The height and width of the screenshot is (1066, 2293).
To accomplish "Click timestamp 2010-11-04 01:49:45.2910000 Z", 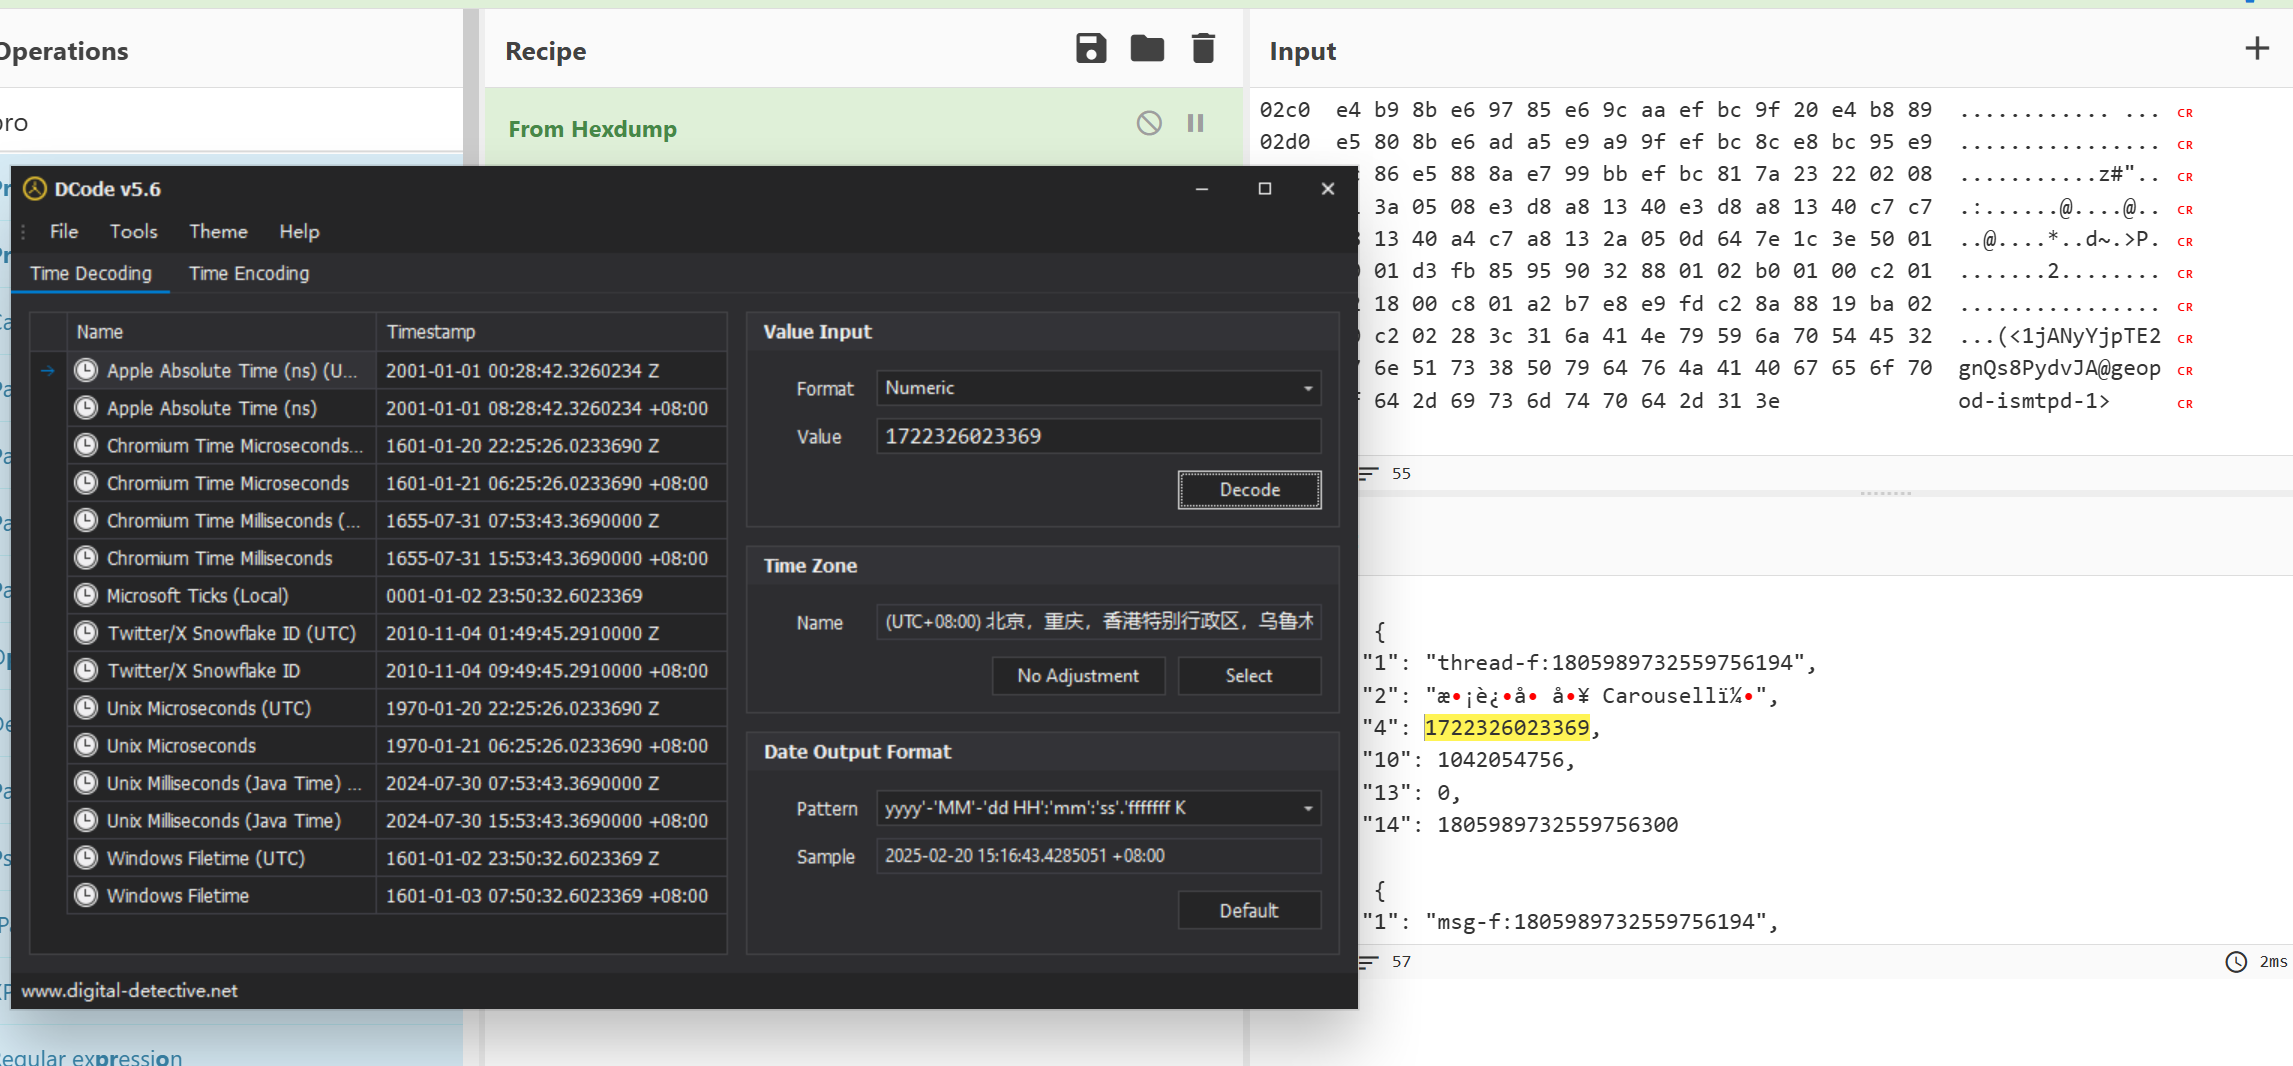I will coord(522,633).
